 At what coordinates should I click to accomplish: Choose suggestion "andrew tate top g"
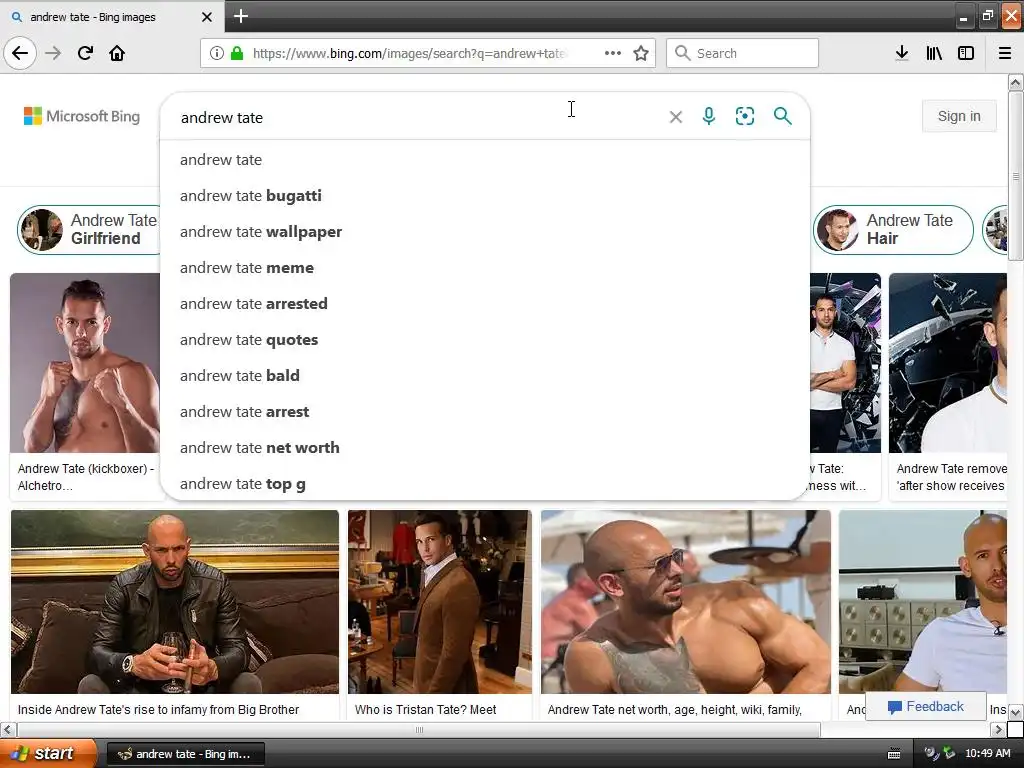coord(485,483)
